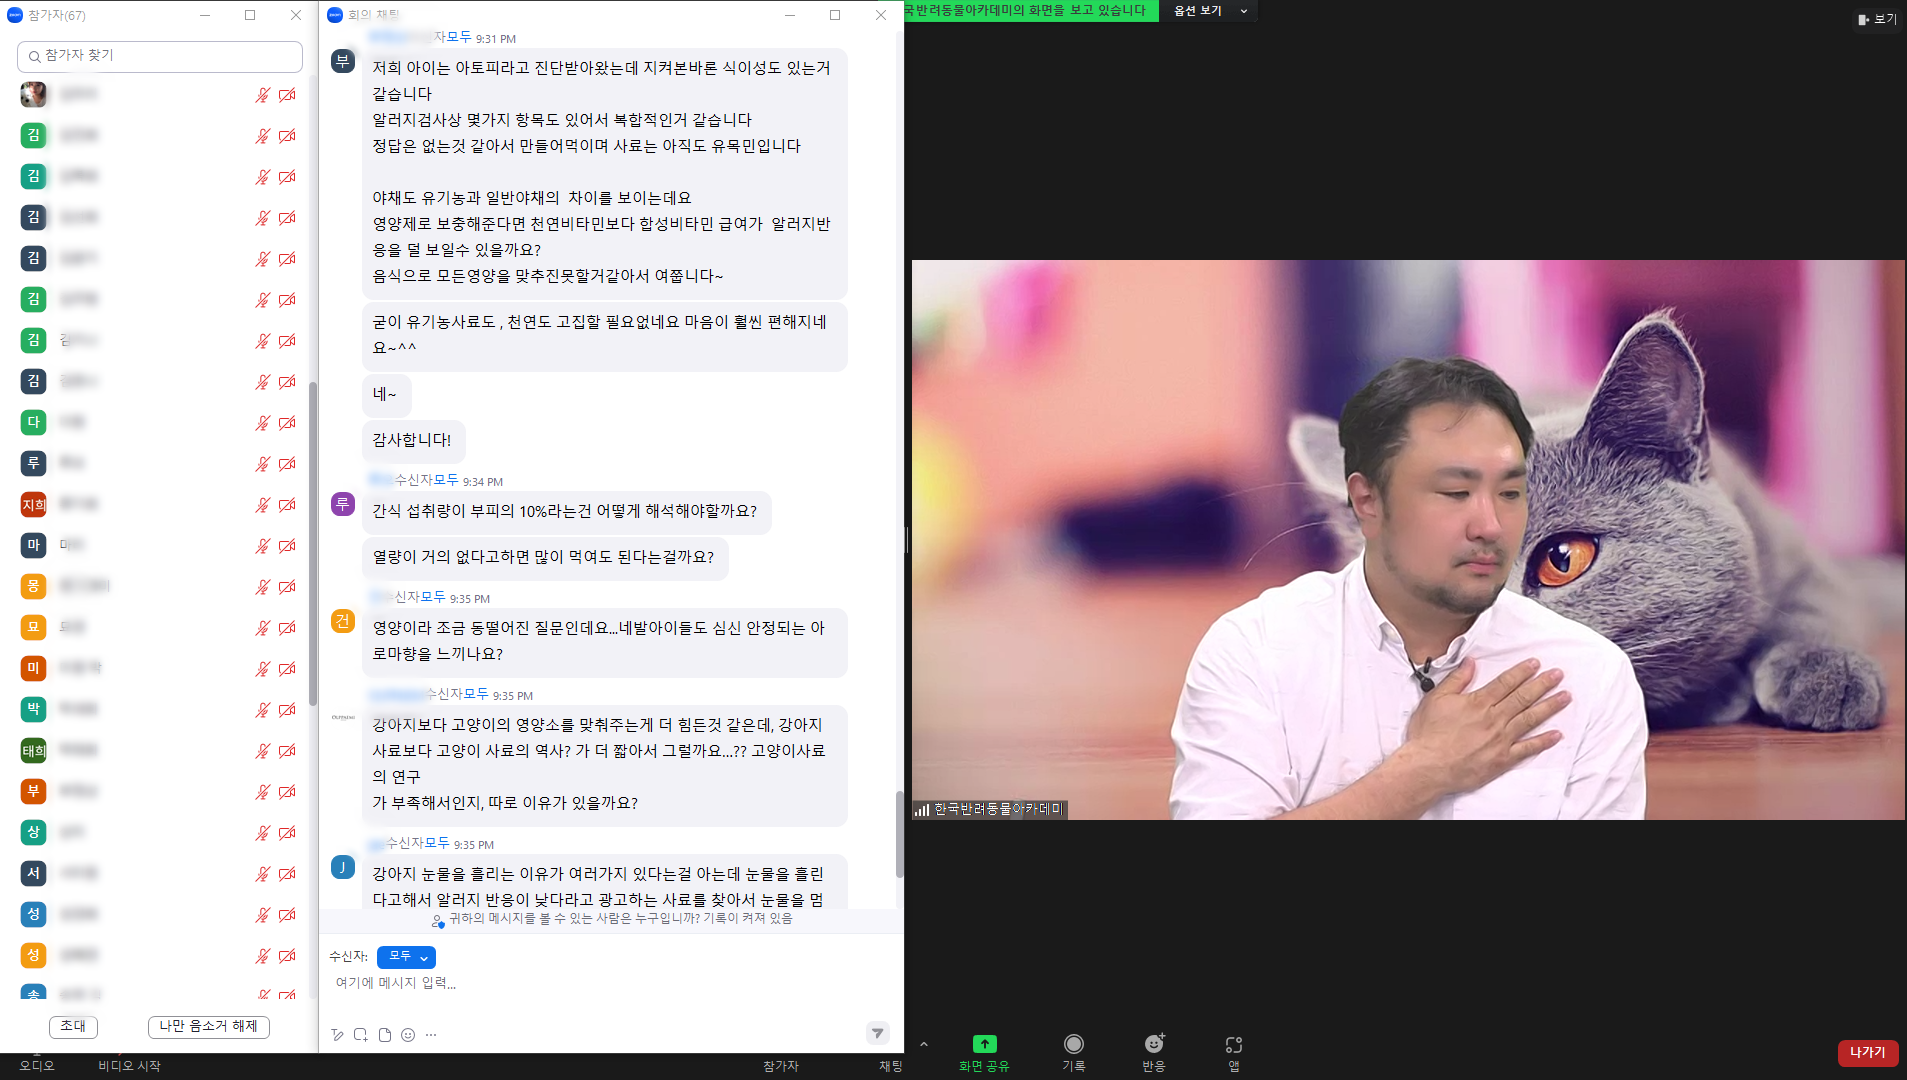Click the 몽 participant avatar
1907x1080 pixels.
(x=33, y=586)
